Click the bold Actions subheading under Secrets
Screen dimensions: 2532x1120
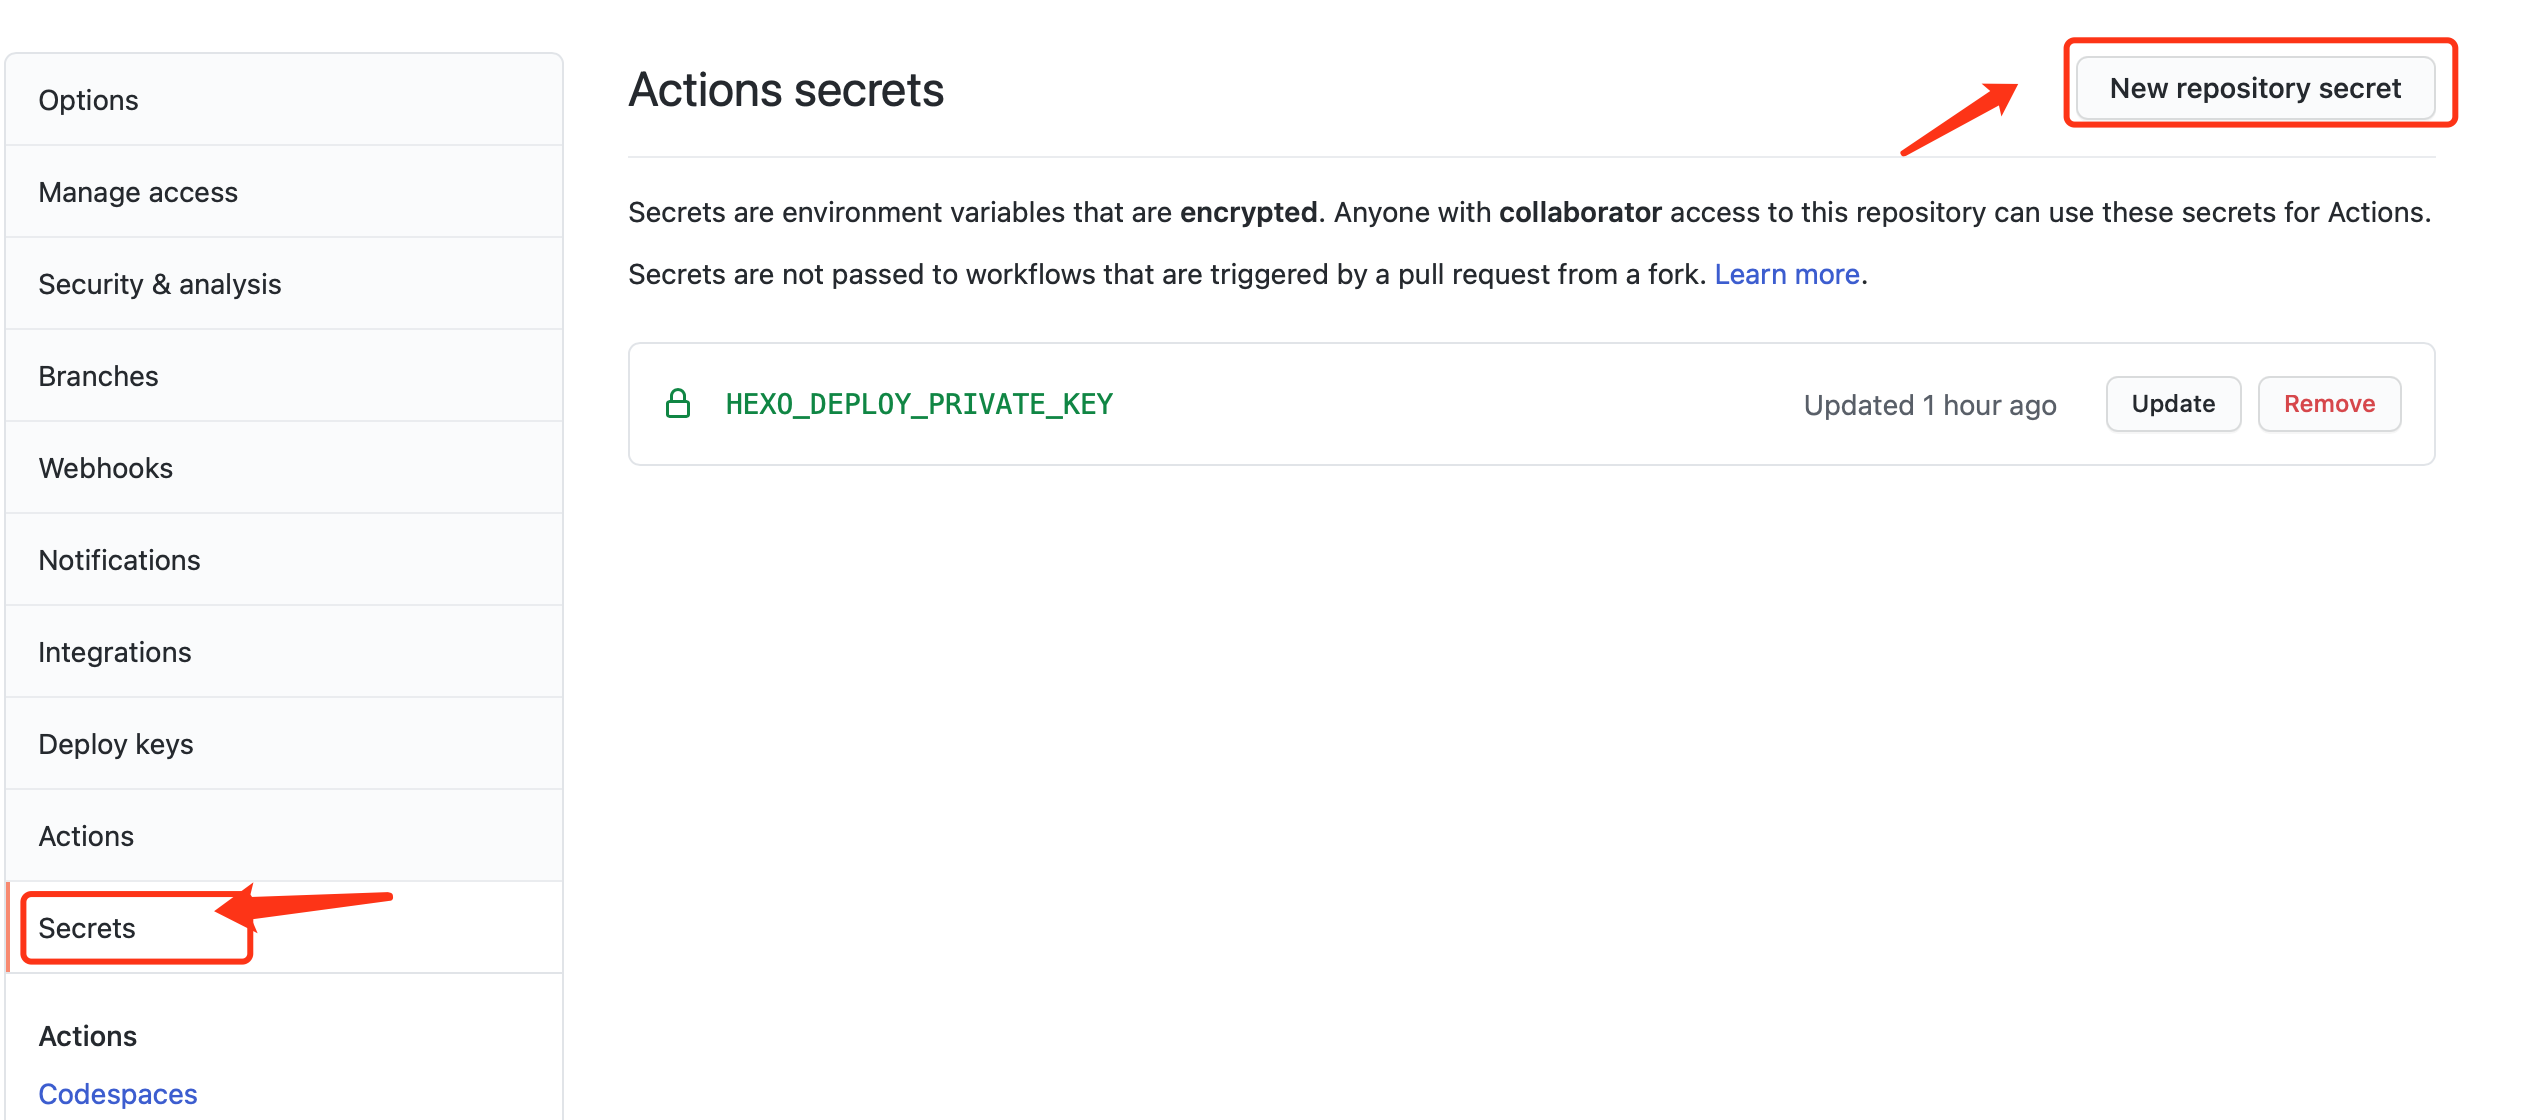(x=88, y=1036)
